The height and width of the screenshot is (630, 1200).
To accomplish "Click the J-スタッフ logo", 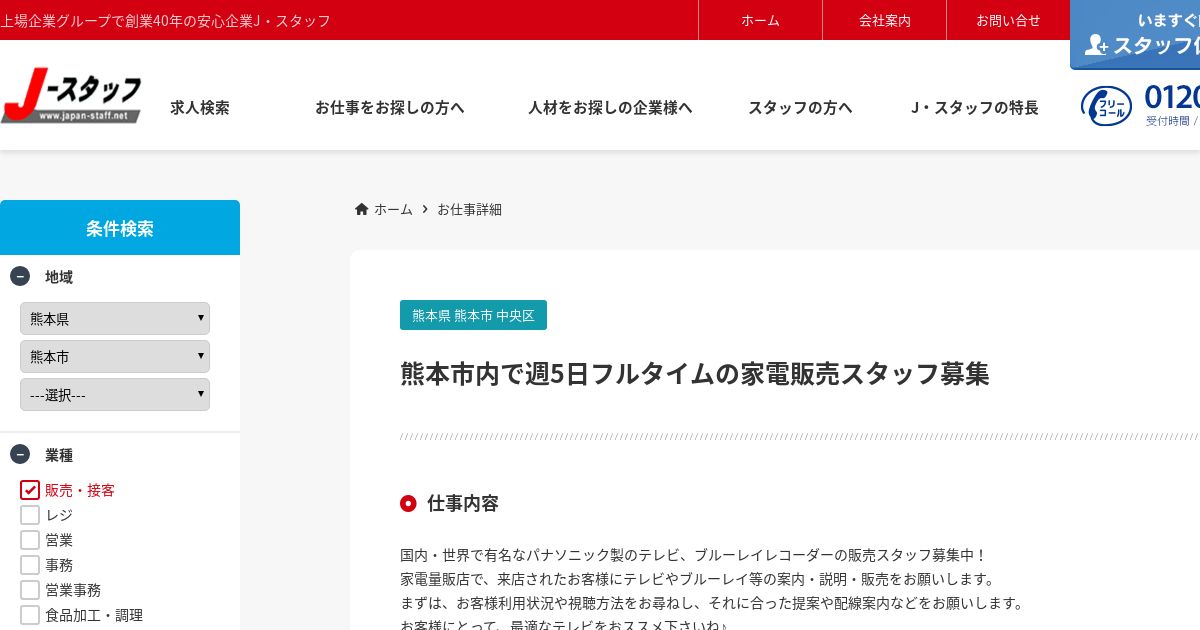I will point(71,98).
